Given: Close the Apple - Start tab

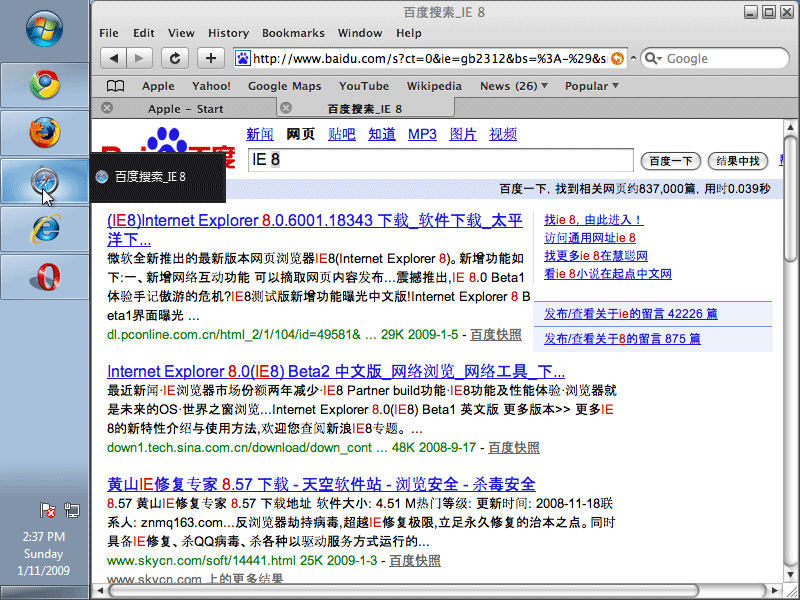Looking at the screenshot, I should [x=107, y=108].
